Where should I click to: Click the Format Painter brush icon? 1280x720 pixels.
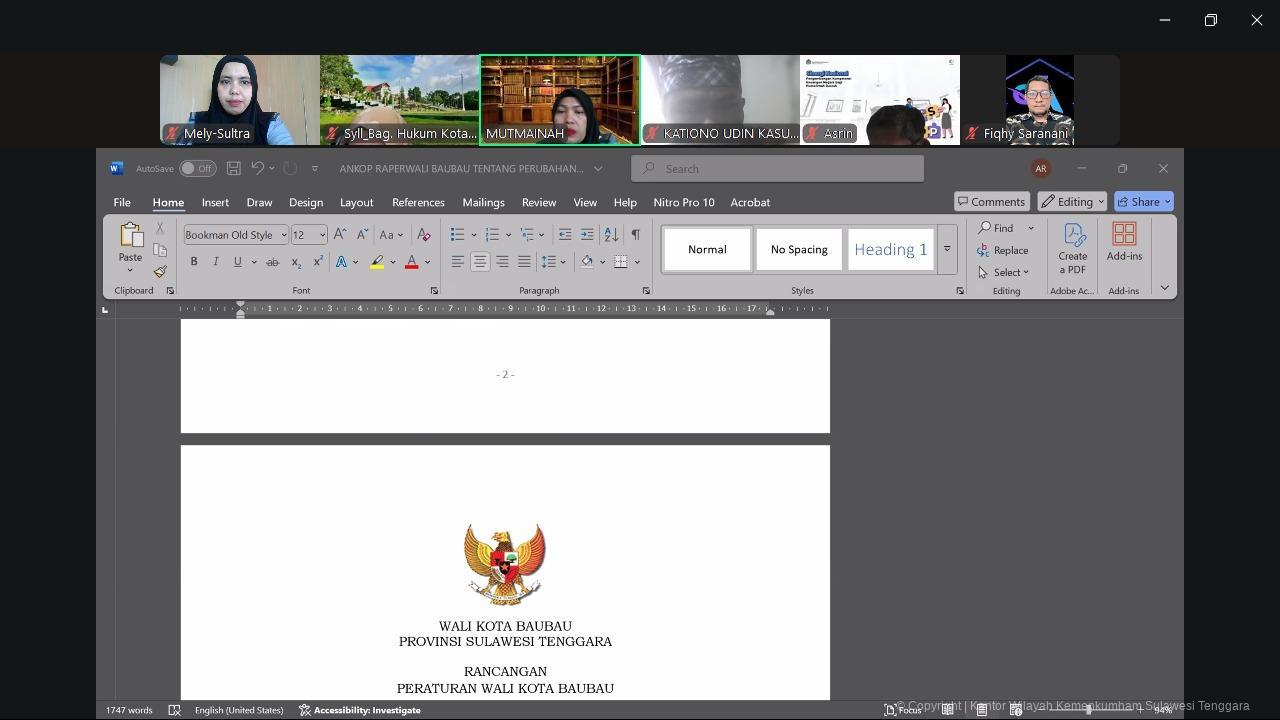tap(160, 272)
